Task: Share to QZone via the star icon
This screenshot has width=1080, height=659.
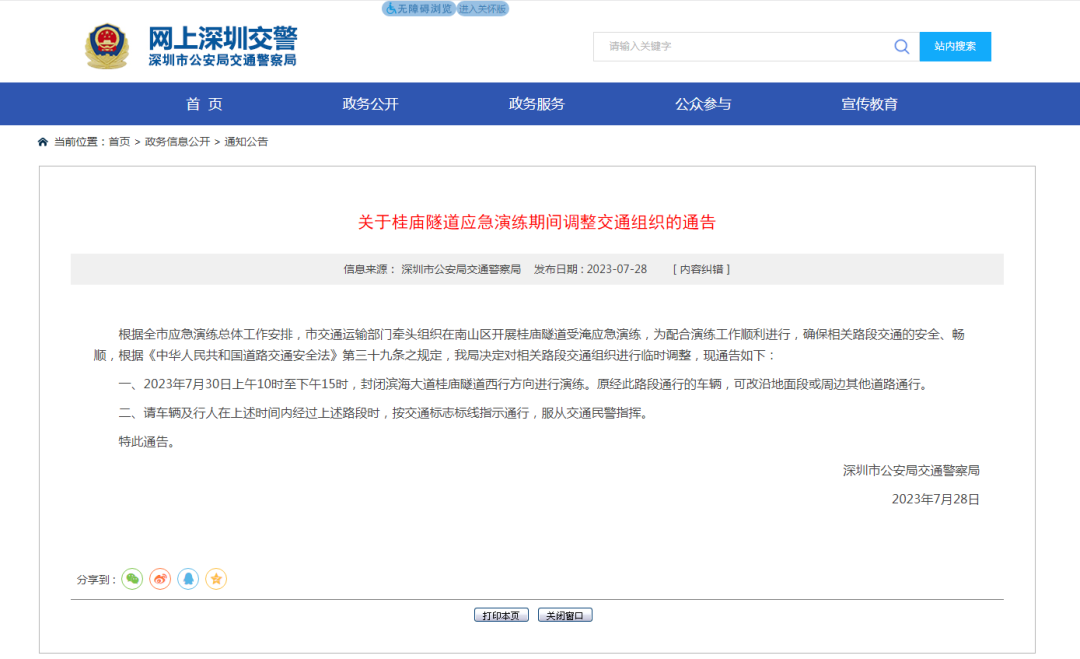Action: (x=216, y=579)
